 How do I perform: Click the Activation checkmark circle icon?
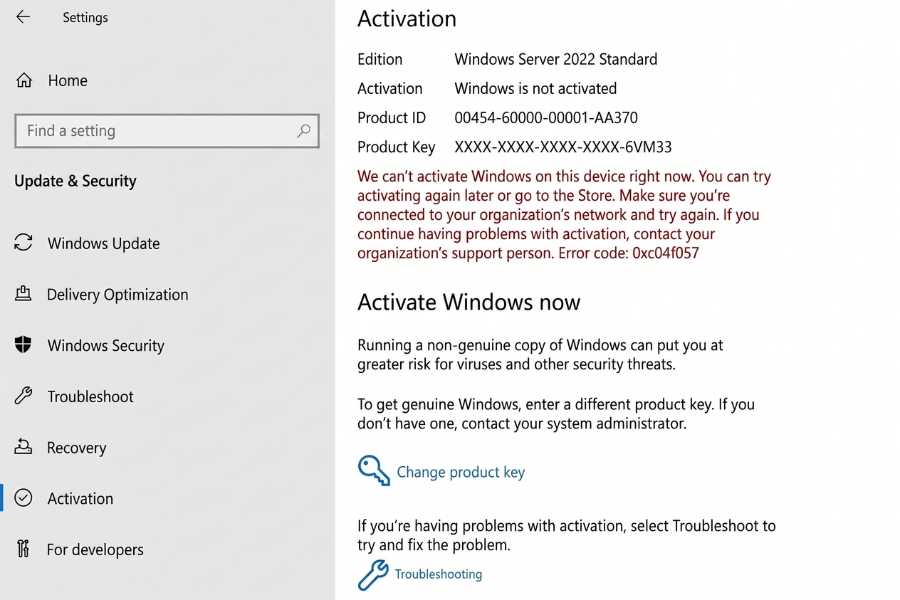tap(24, 498)
